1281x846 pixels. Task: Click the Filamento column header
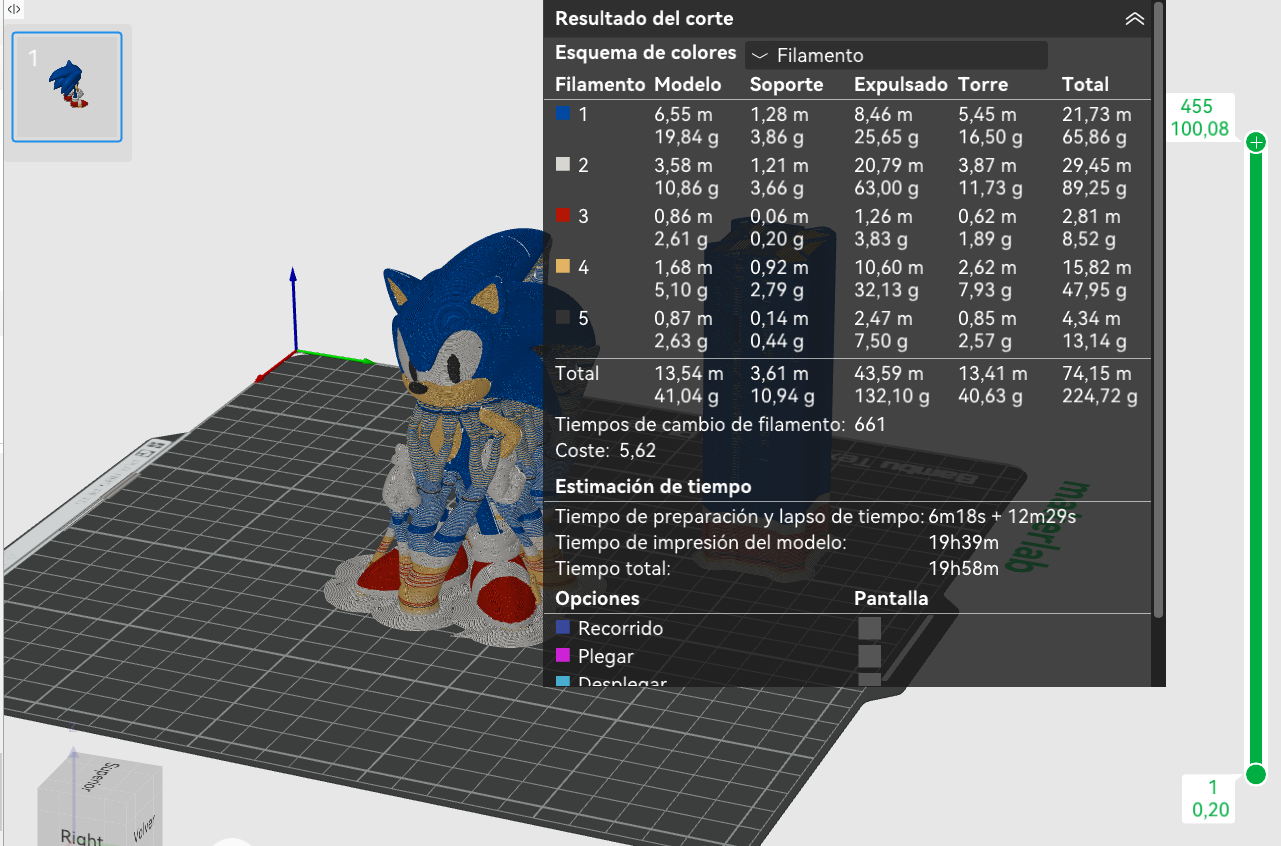[600, 85]
